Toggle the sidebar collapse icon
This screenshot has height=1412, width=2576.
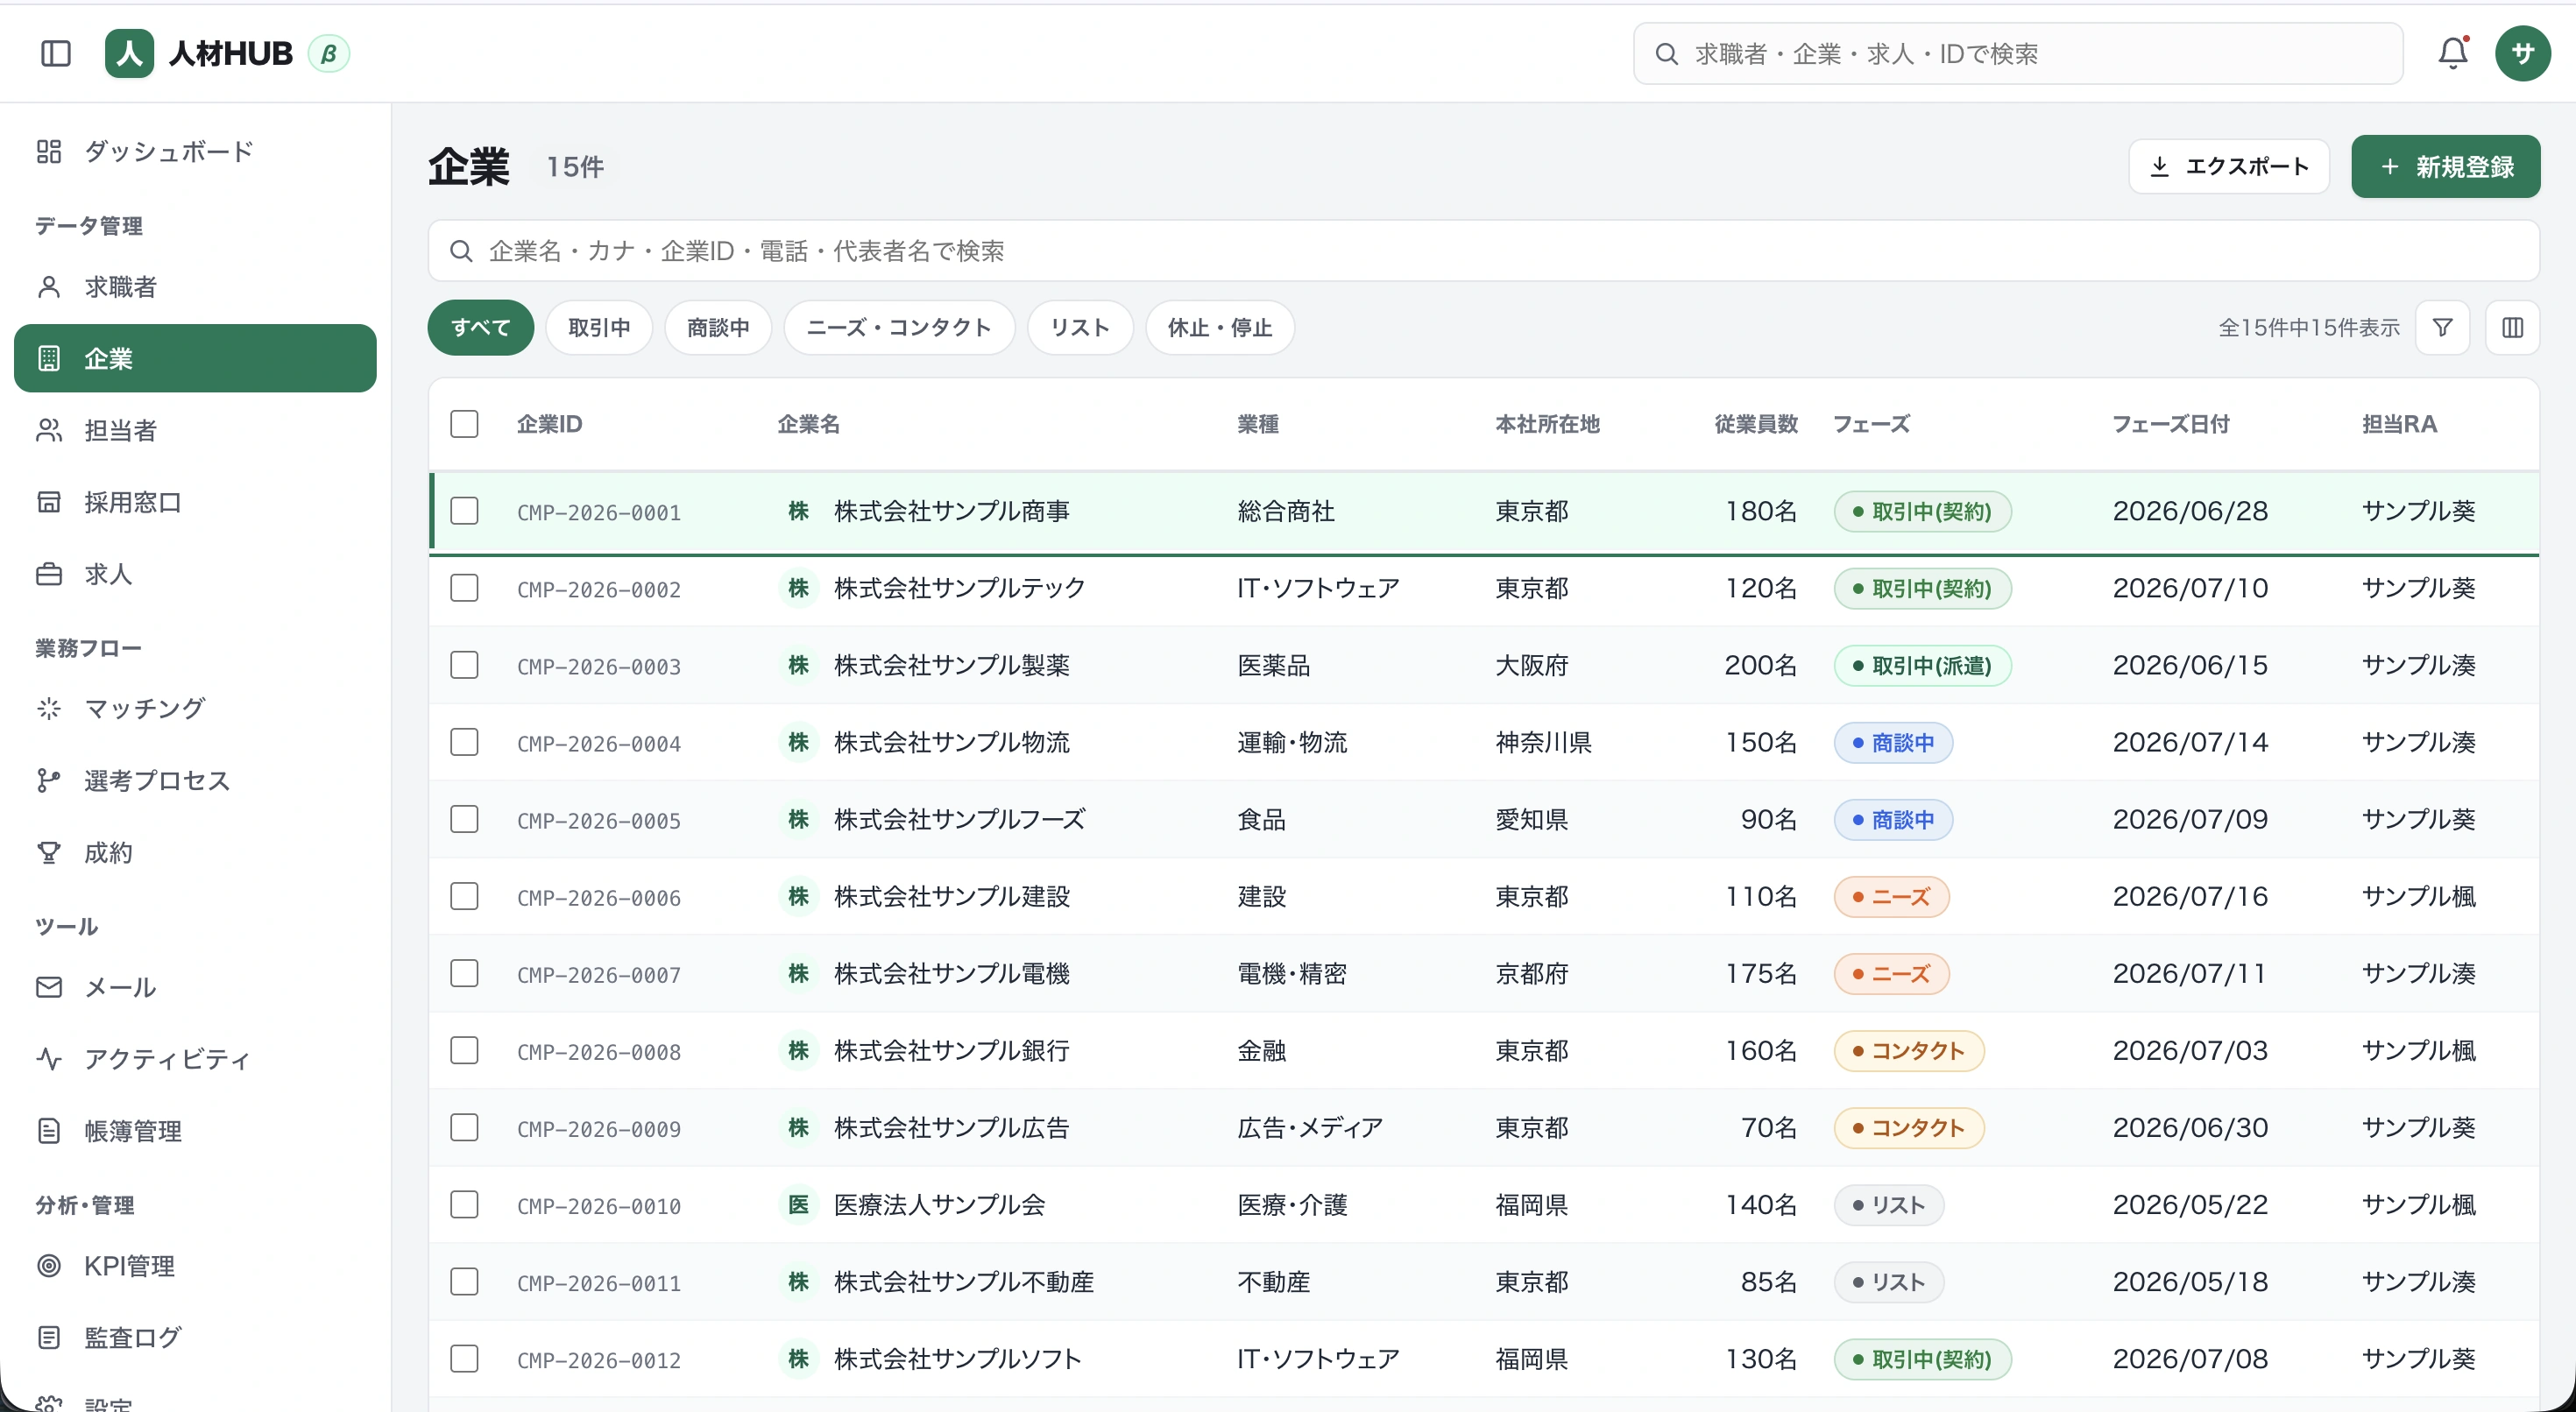tap(56, 53)
